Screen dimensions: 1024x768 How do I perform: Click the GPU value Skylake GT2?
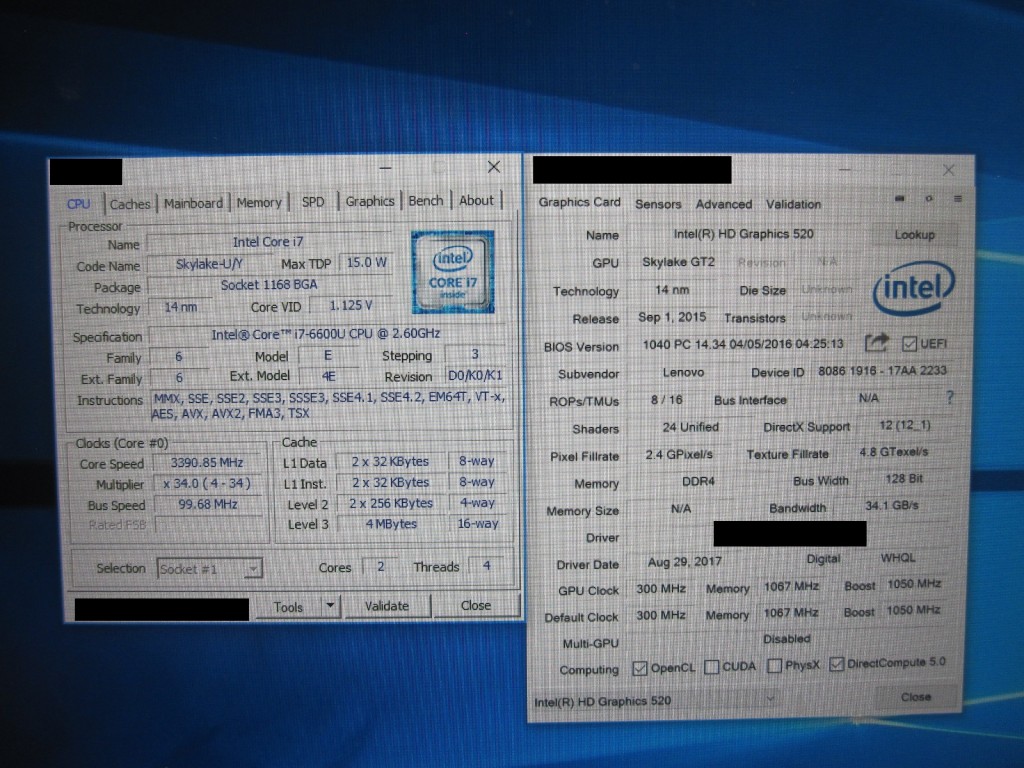coord(679,262)
